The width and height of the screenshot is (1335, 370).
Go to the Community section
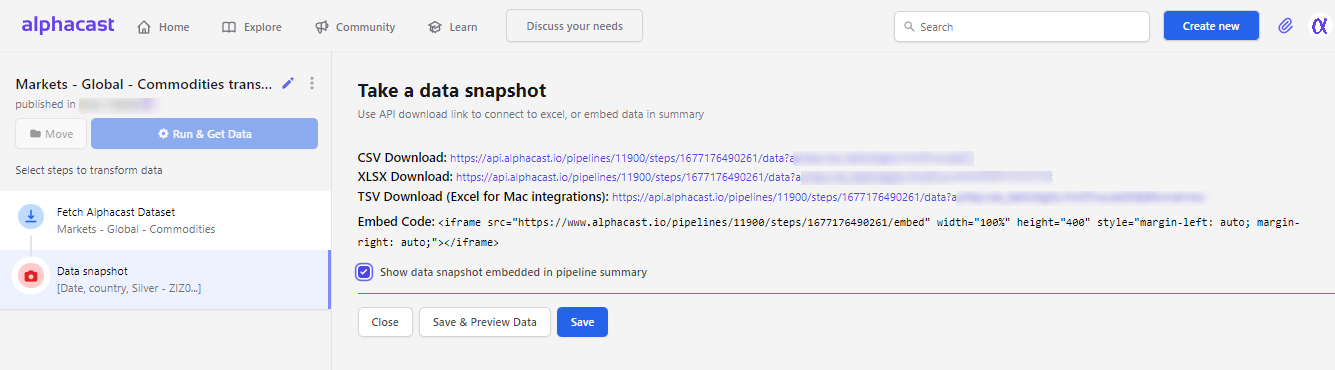click(355, 27)
